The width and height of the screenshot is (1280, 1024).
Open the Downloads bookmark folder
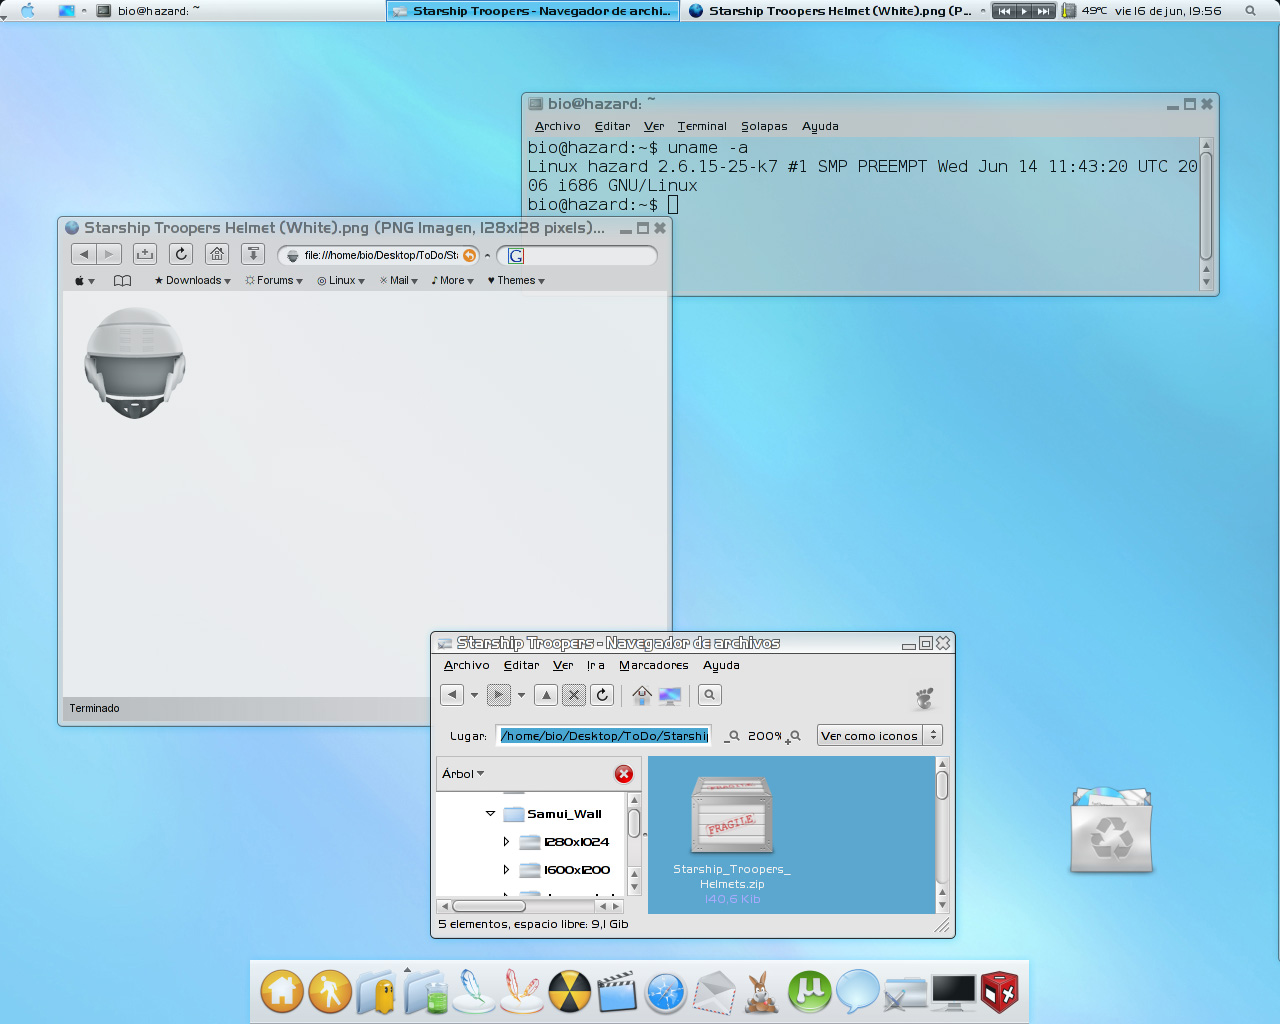192,281
